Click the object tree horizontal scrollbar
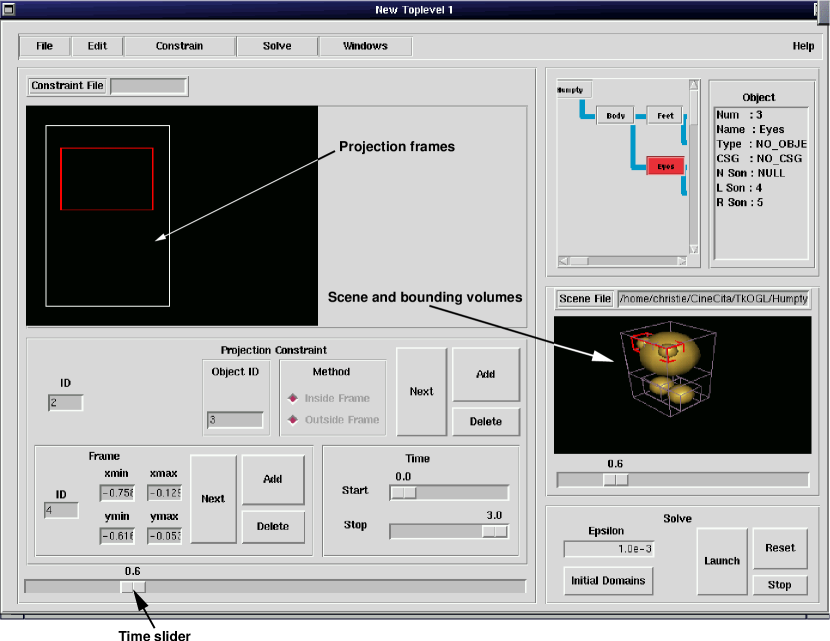Viewport: 830px width, 641px height. (x=620, y=261)
